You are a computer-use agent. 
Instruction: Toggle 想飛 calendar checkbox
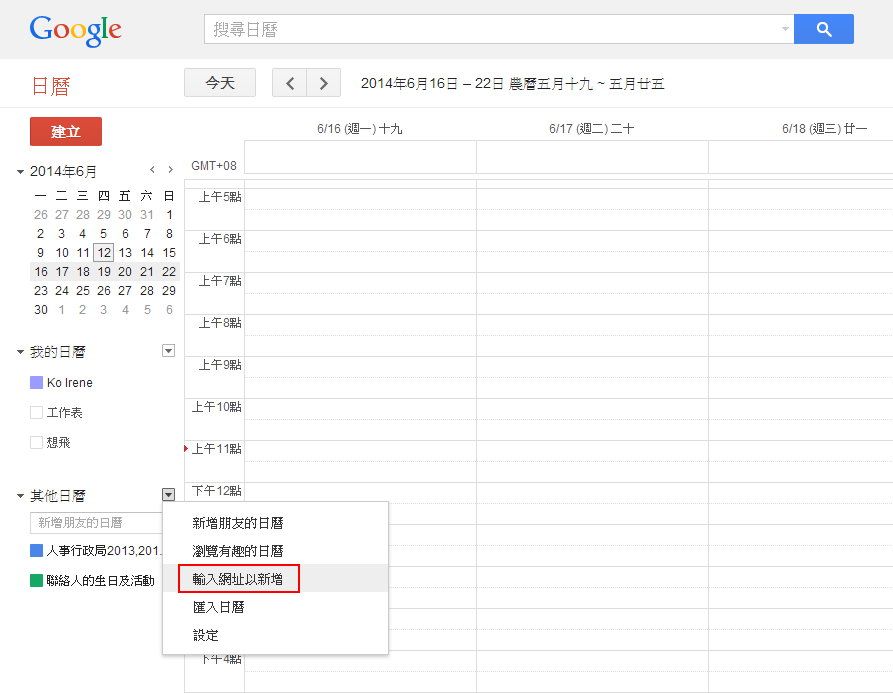coord(37,443)
